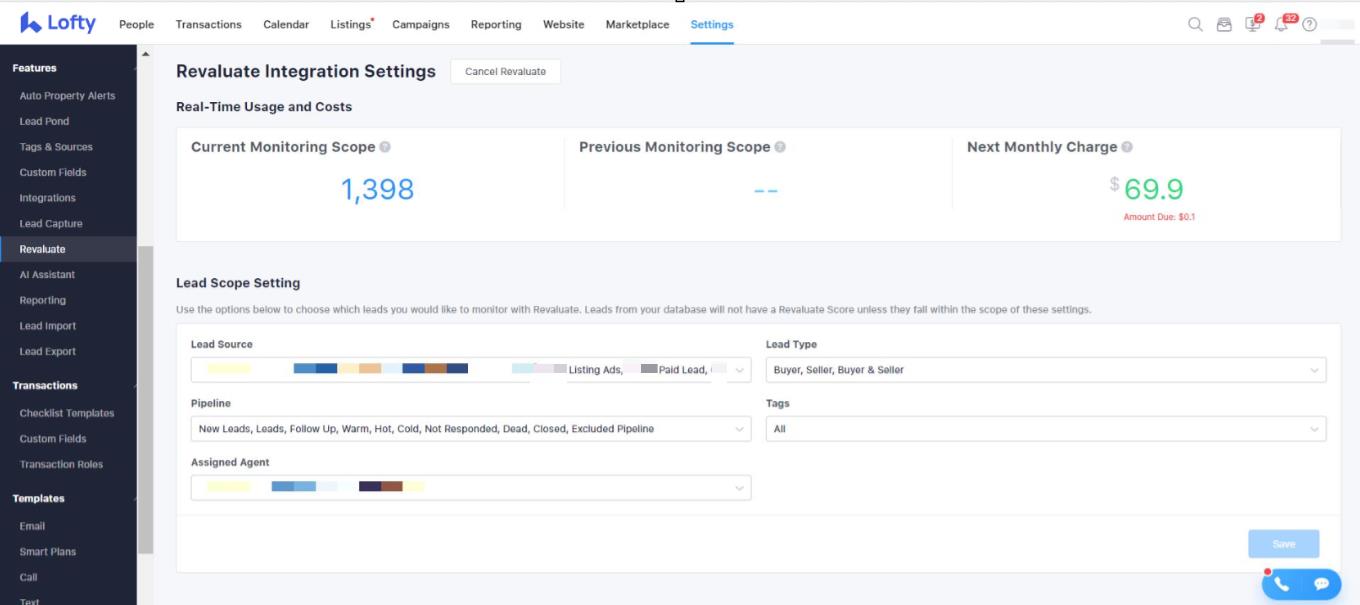Open Lead Export in sidebar
Image resolution: width=1360 pixels, height=605 pixels.
(x=48, y=352)
